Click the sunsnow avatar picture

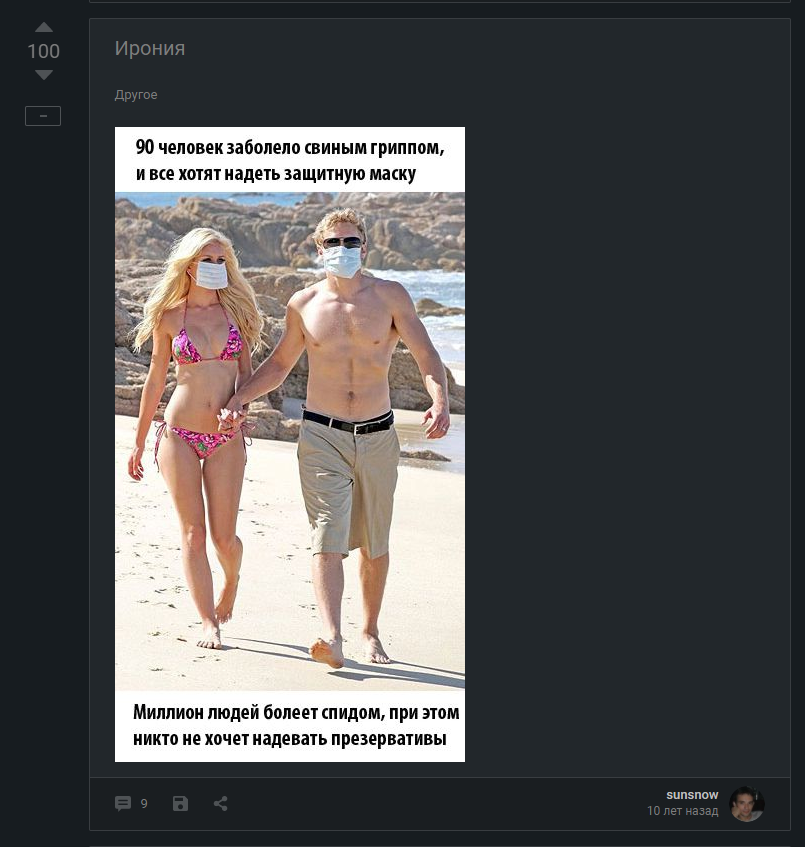point(747,804)
